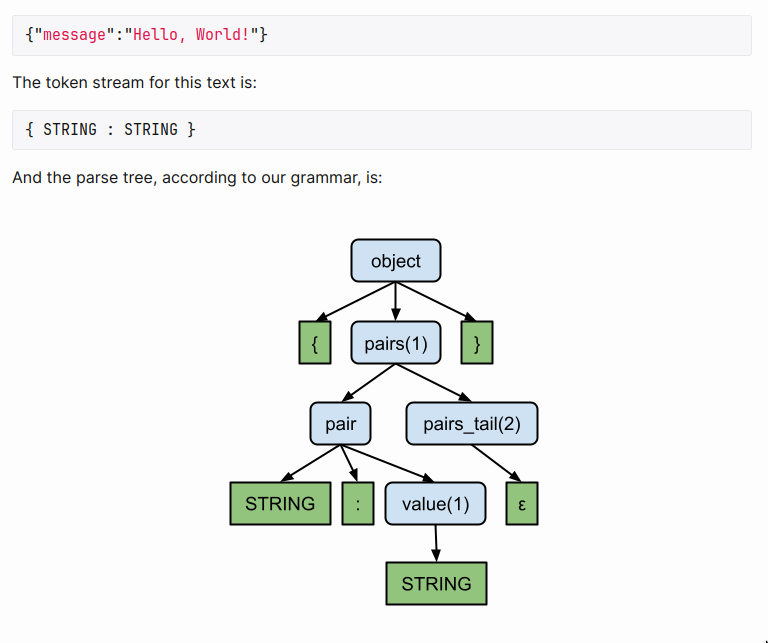
Task: Click the green "}" leaf in the tree
Action: click(477, 343)
